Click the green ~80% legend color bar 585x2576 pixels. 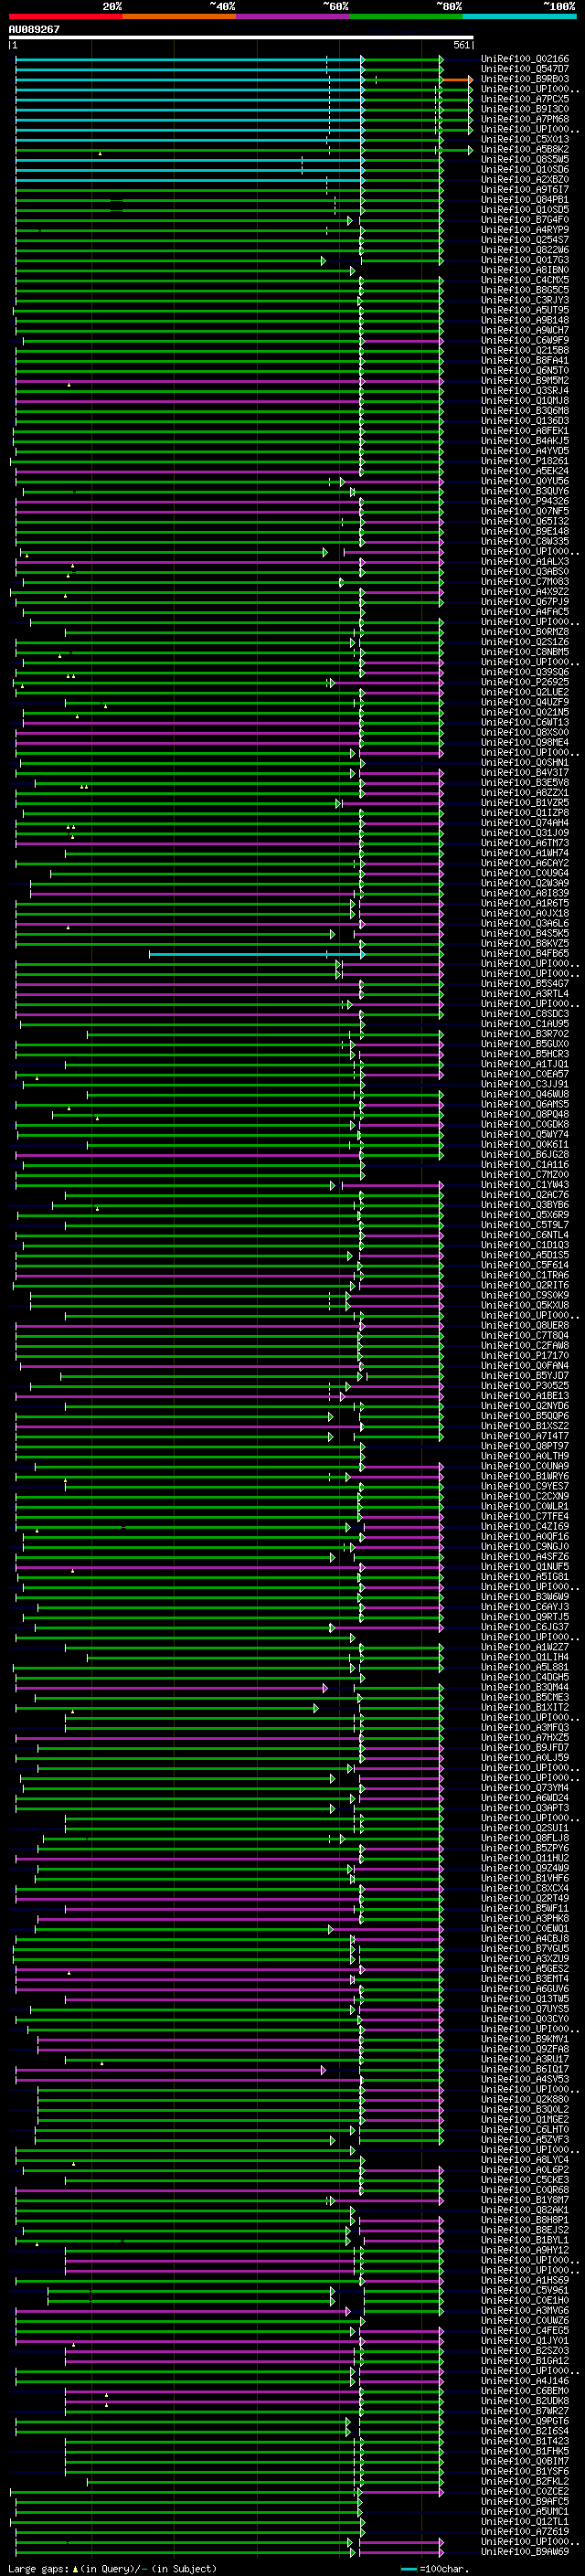click(406, 16)
